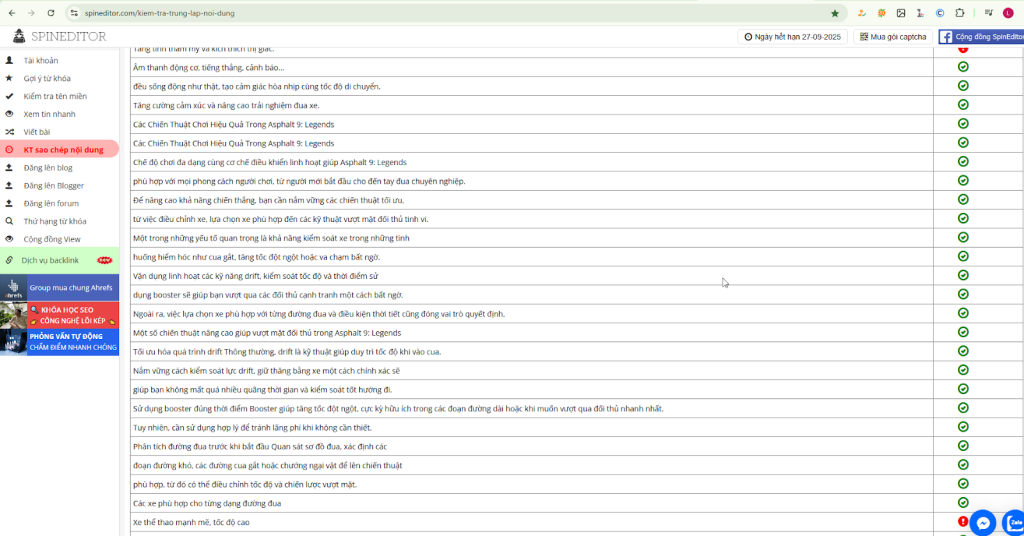Open the browser extensions puzzle icon
Image resolution: width=1024 pixels, height=536 pixels.
tap(960, 13)
